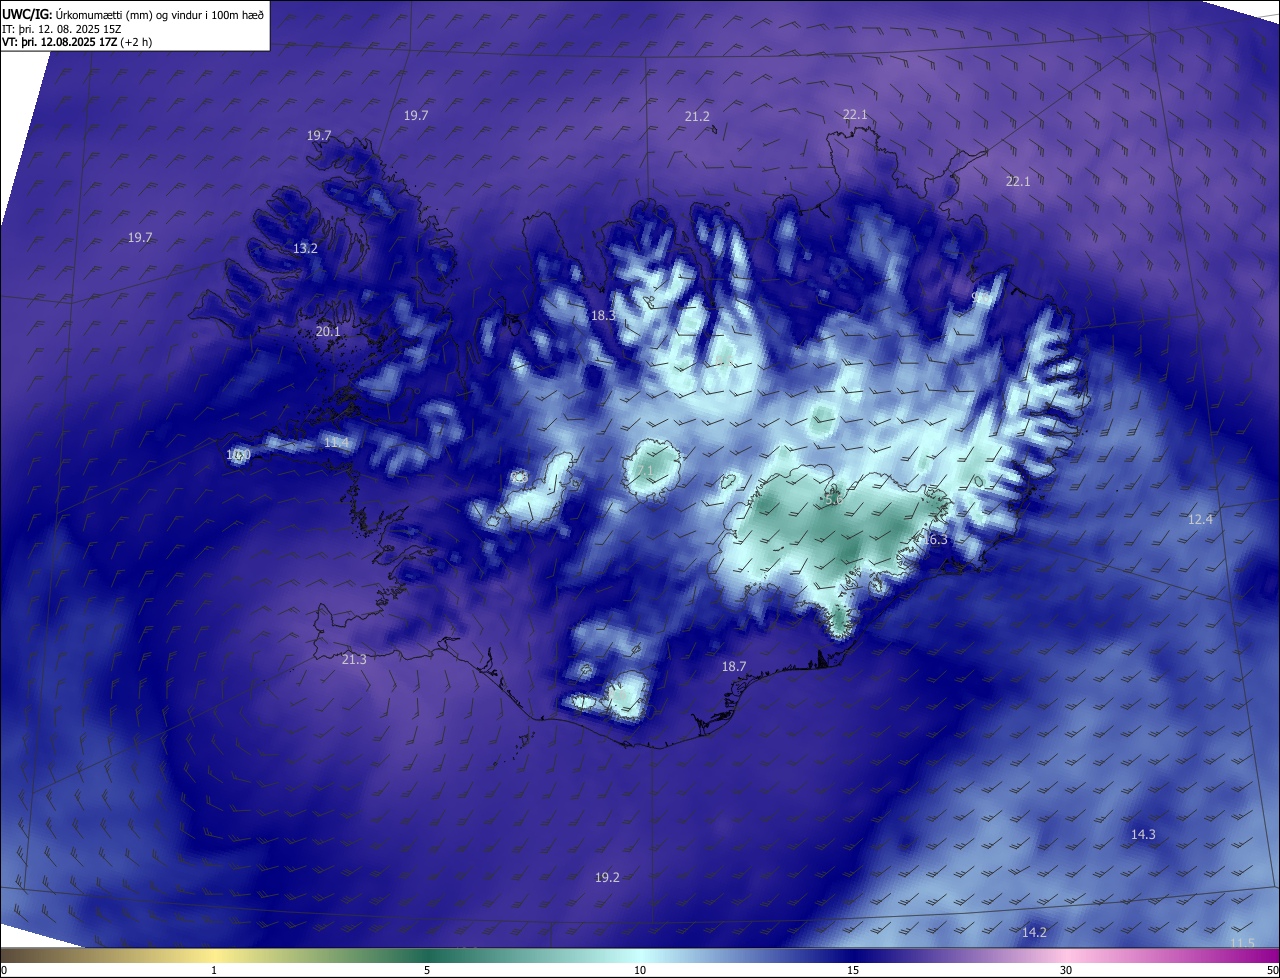Click the 'IT: þri. 12. 08. 2025 15Z' line
Viewport: 1280px width, 978px height.
pyautogui.click(x=62, y=29)
